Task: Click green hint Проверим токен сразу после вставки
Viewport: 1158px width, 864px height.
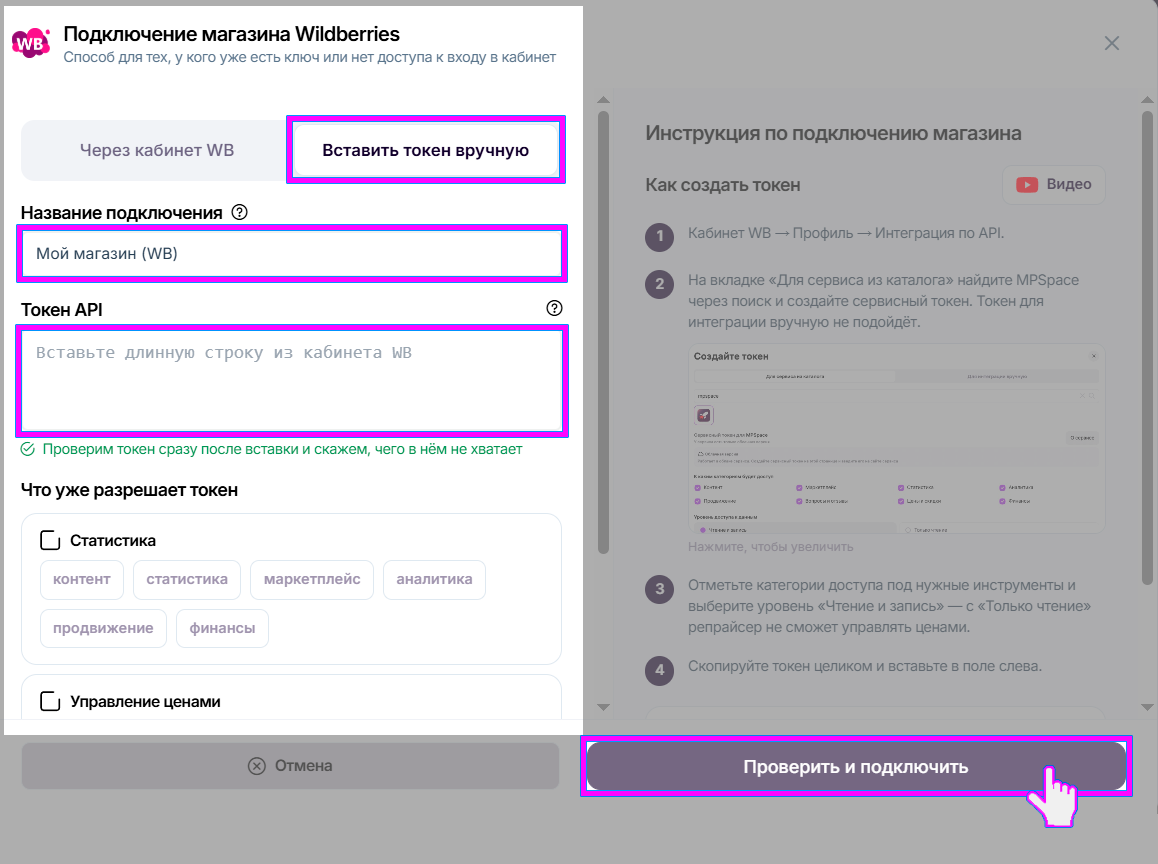Action: [x=282, y=450]
